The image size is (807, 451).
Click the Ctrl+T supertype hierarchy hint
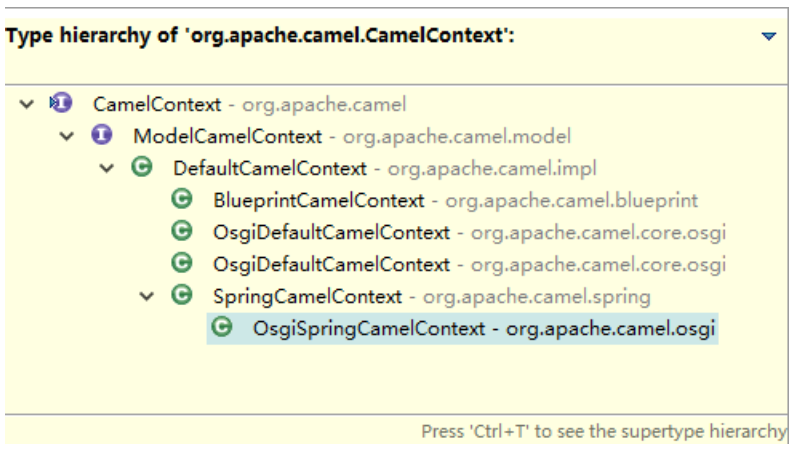click(x=603, y=431)
